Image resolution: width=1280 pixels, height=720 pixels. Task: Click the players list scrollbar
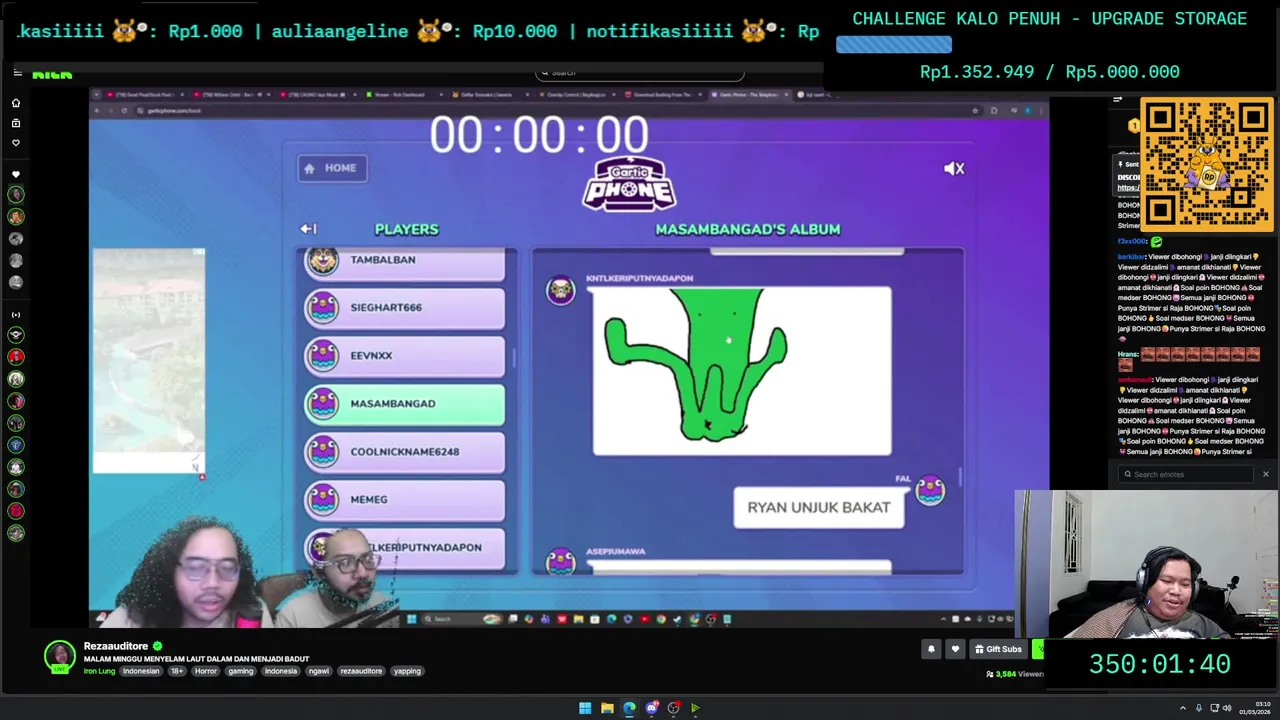[x=514, y=358]
